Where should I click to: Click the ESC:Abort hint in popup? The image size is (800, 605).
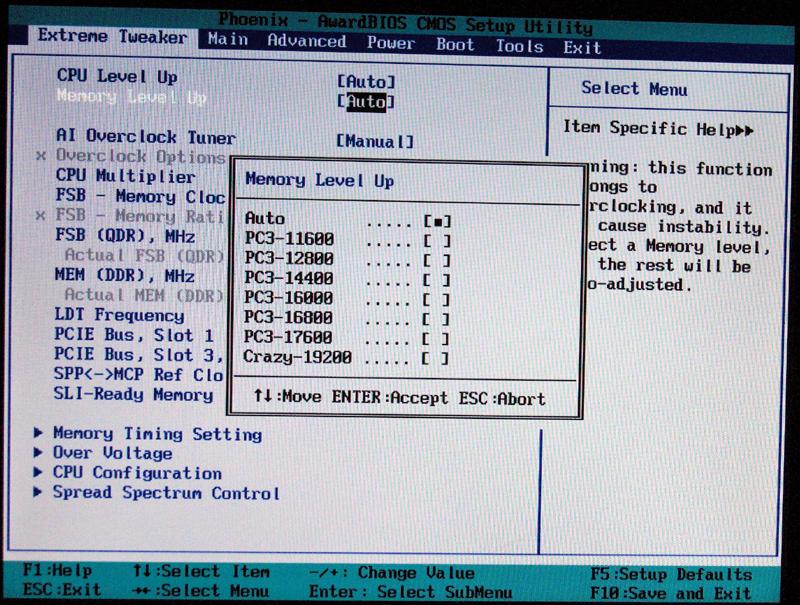coord(502,398)
